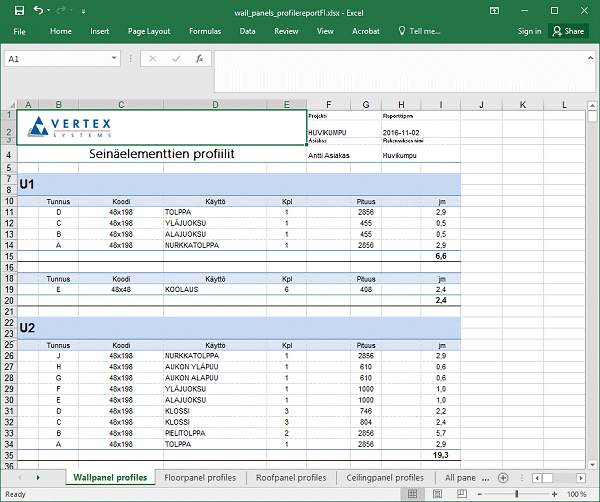The height and width of the screenshot is (502, 600).
Task: Click zoom in plus button
Action: click(x=556, y=494)
